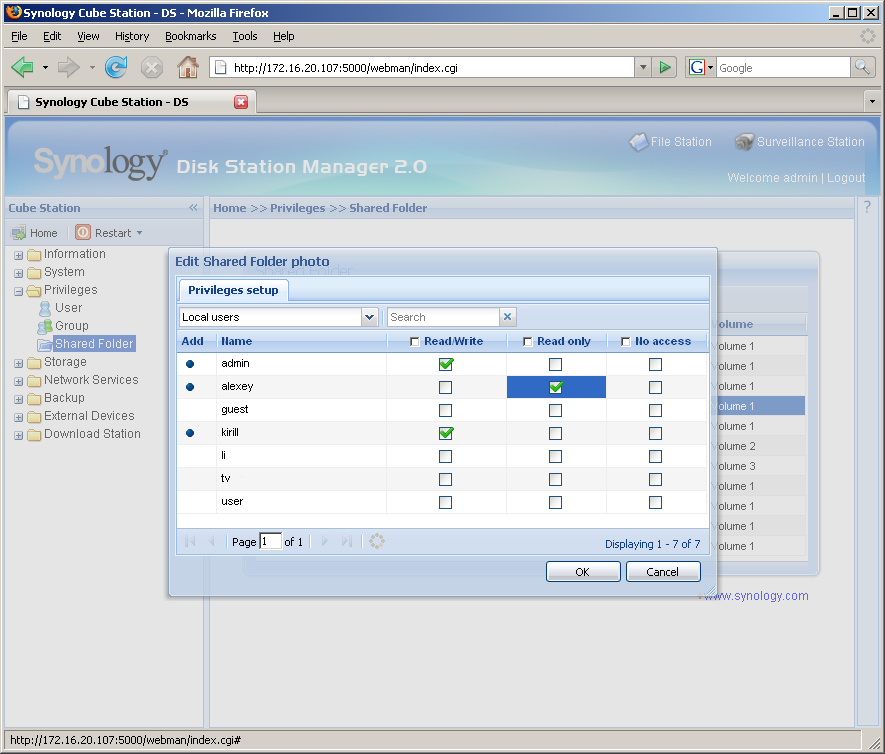
Task: Click the Logout link
Action: pyautogui.click(x=845, y=178)
